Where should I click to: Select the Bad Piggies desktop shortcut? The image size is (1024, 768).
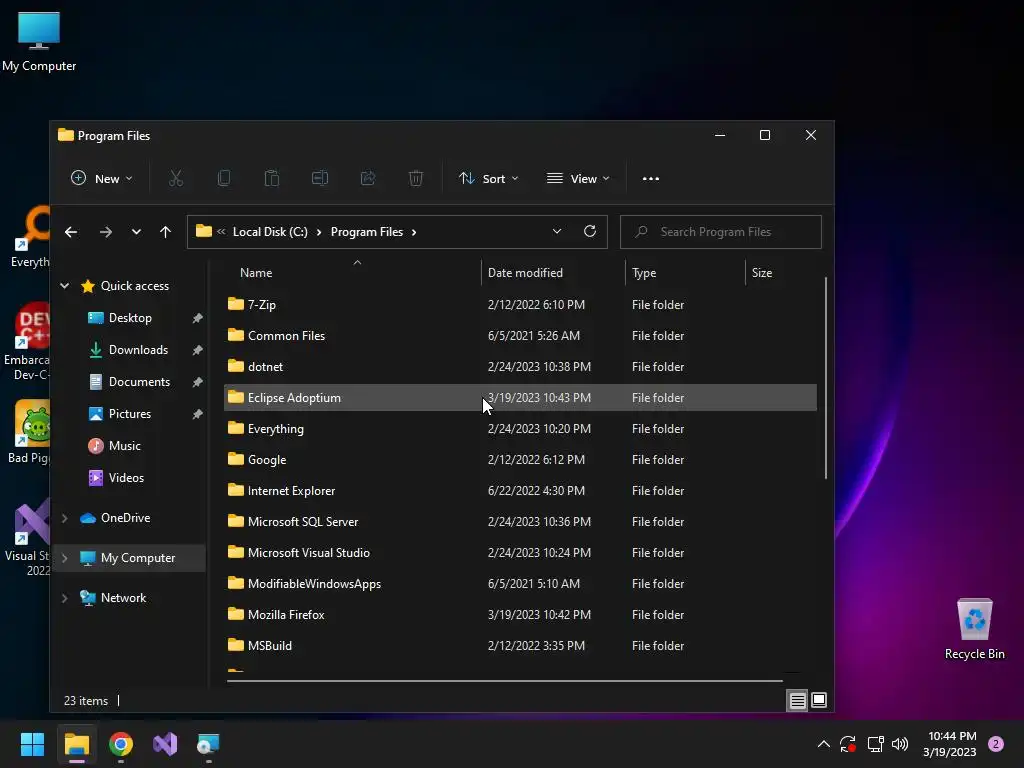point(30,432)
